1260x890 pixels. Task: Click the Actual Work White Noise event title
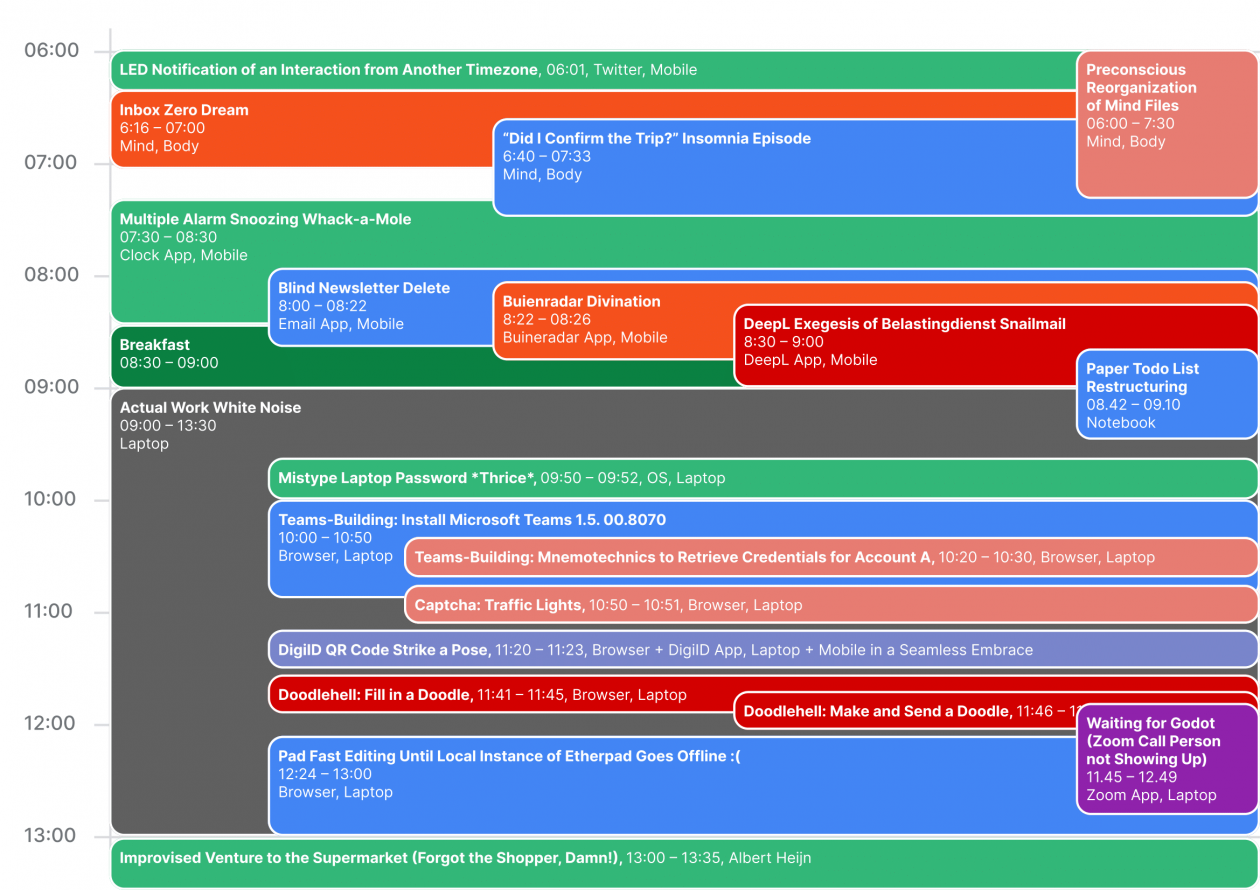[210, 408]
